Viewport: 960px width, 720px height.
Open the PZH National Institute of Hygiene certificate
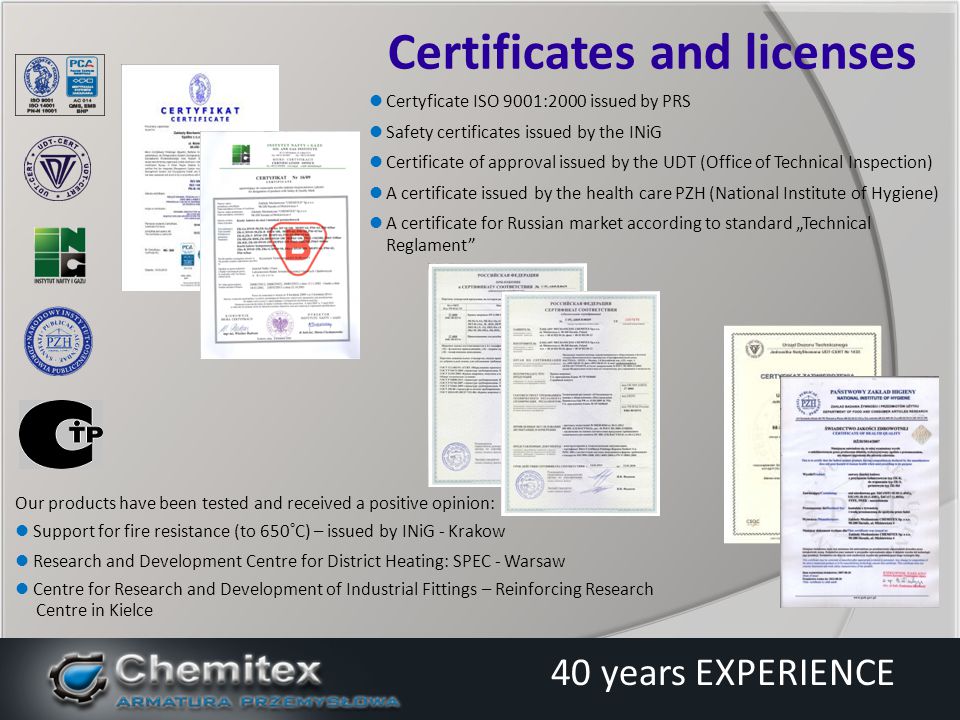tap(860, 492)
